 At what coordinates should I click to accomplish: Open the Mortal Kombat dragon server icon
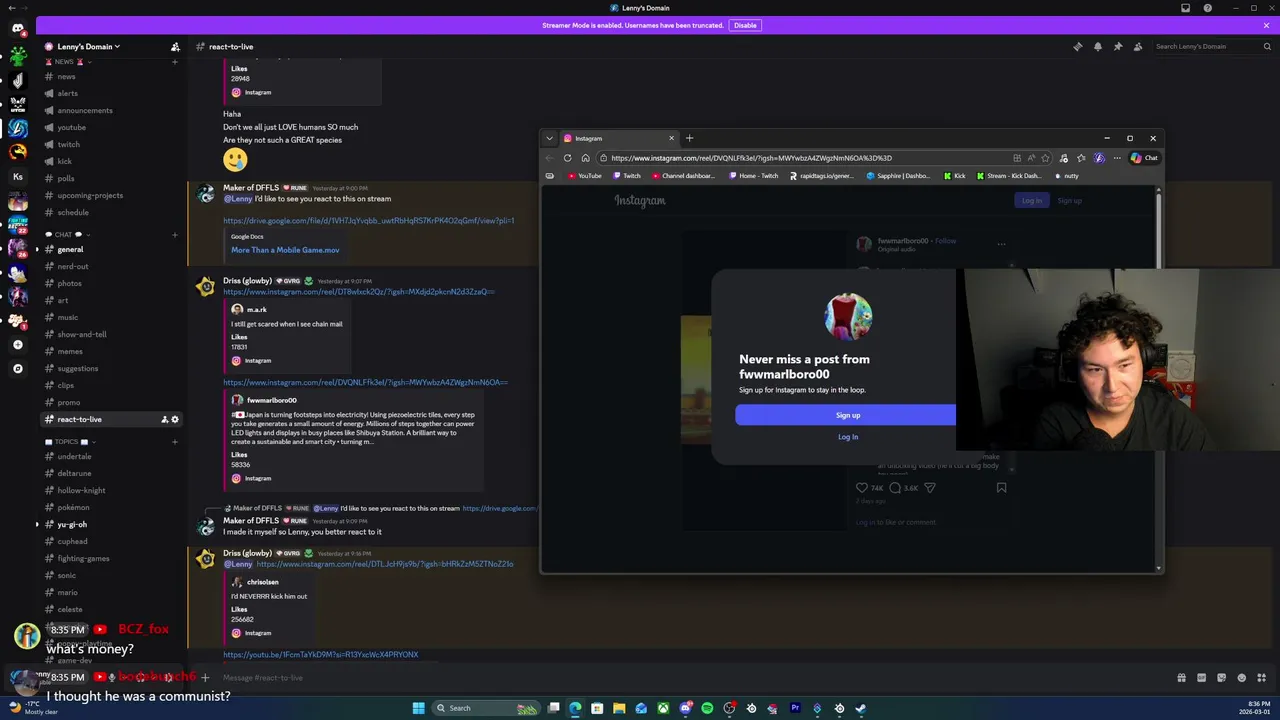coord(17,152)
